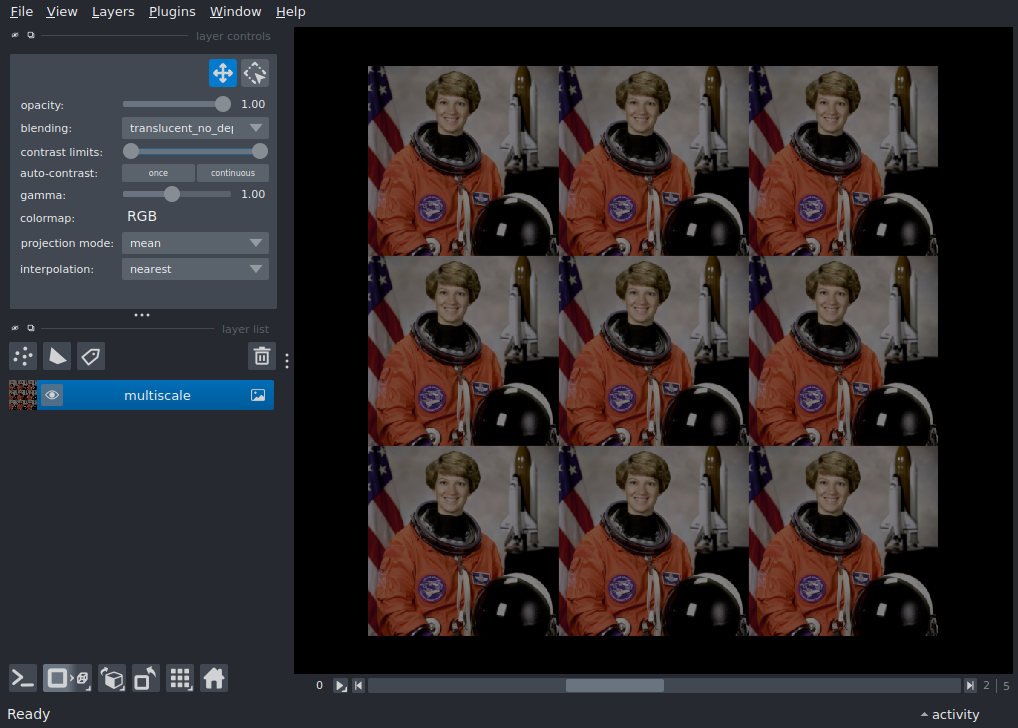Change the projection mode dropdown
1018x728 pixels.
coord(194,242)
